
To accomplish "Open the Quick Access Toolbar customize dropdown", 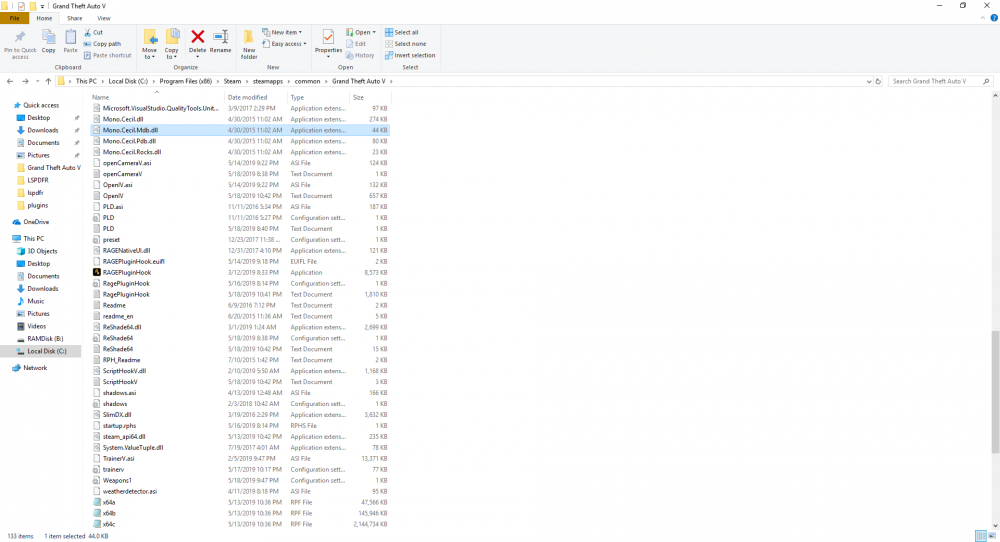I will coord(43,6).
